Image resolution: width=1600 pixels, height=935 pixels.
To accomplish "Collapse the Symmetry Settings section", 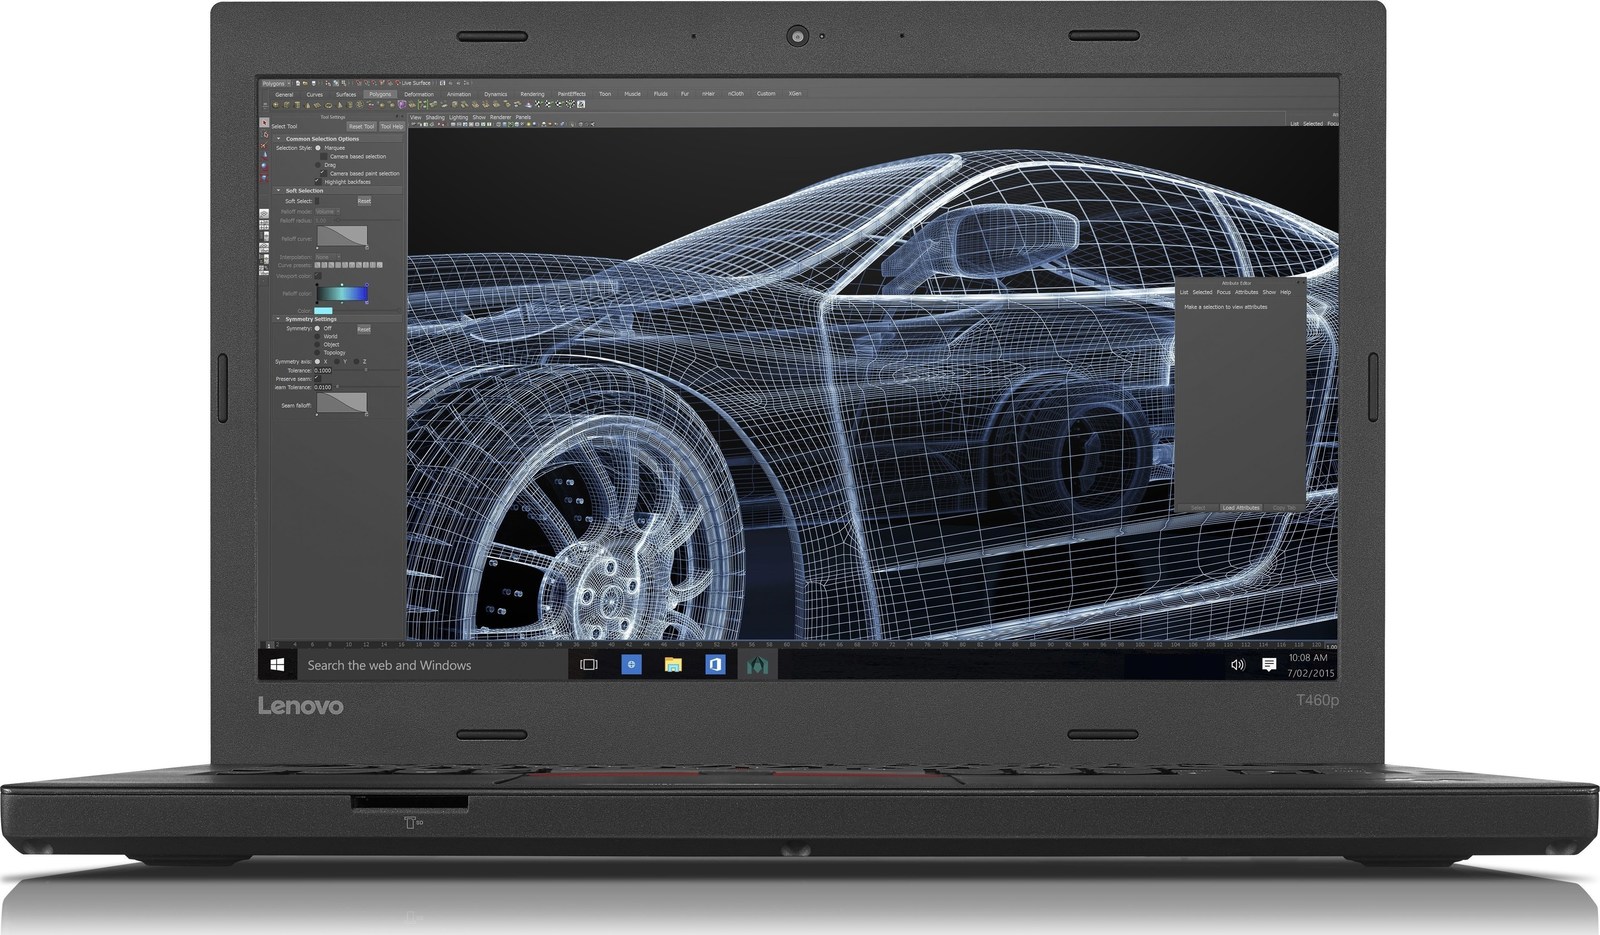I will pos(279,319).
